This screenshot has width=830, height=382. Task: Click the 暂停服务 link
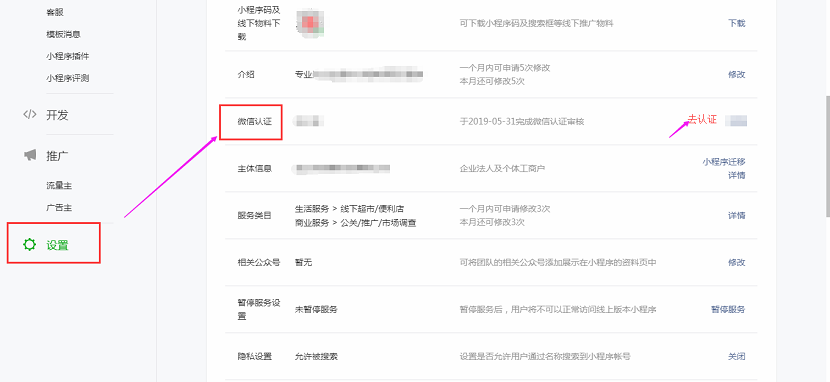point(728,310)
